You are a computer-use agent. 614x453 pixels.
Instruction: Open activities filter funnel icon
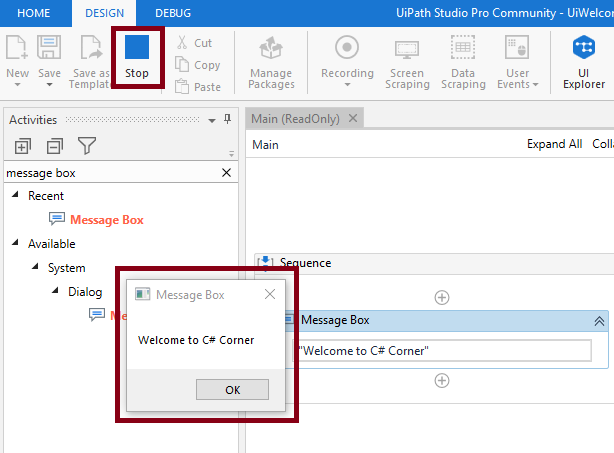pyautogui.click(x=87, y=146)
